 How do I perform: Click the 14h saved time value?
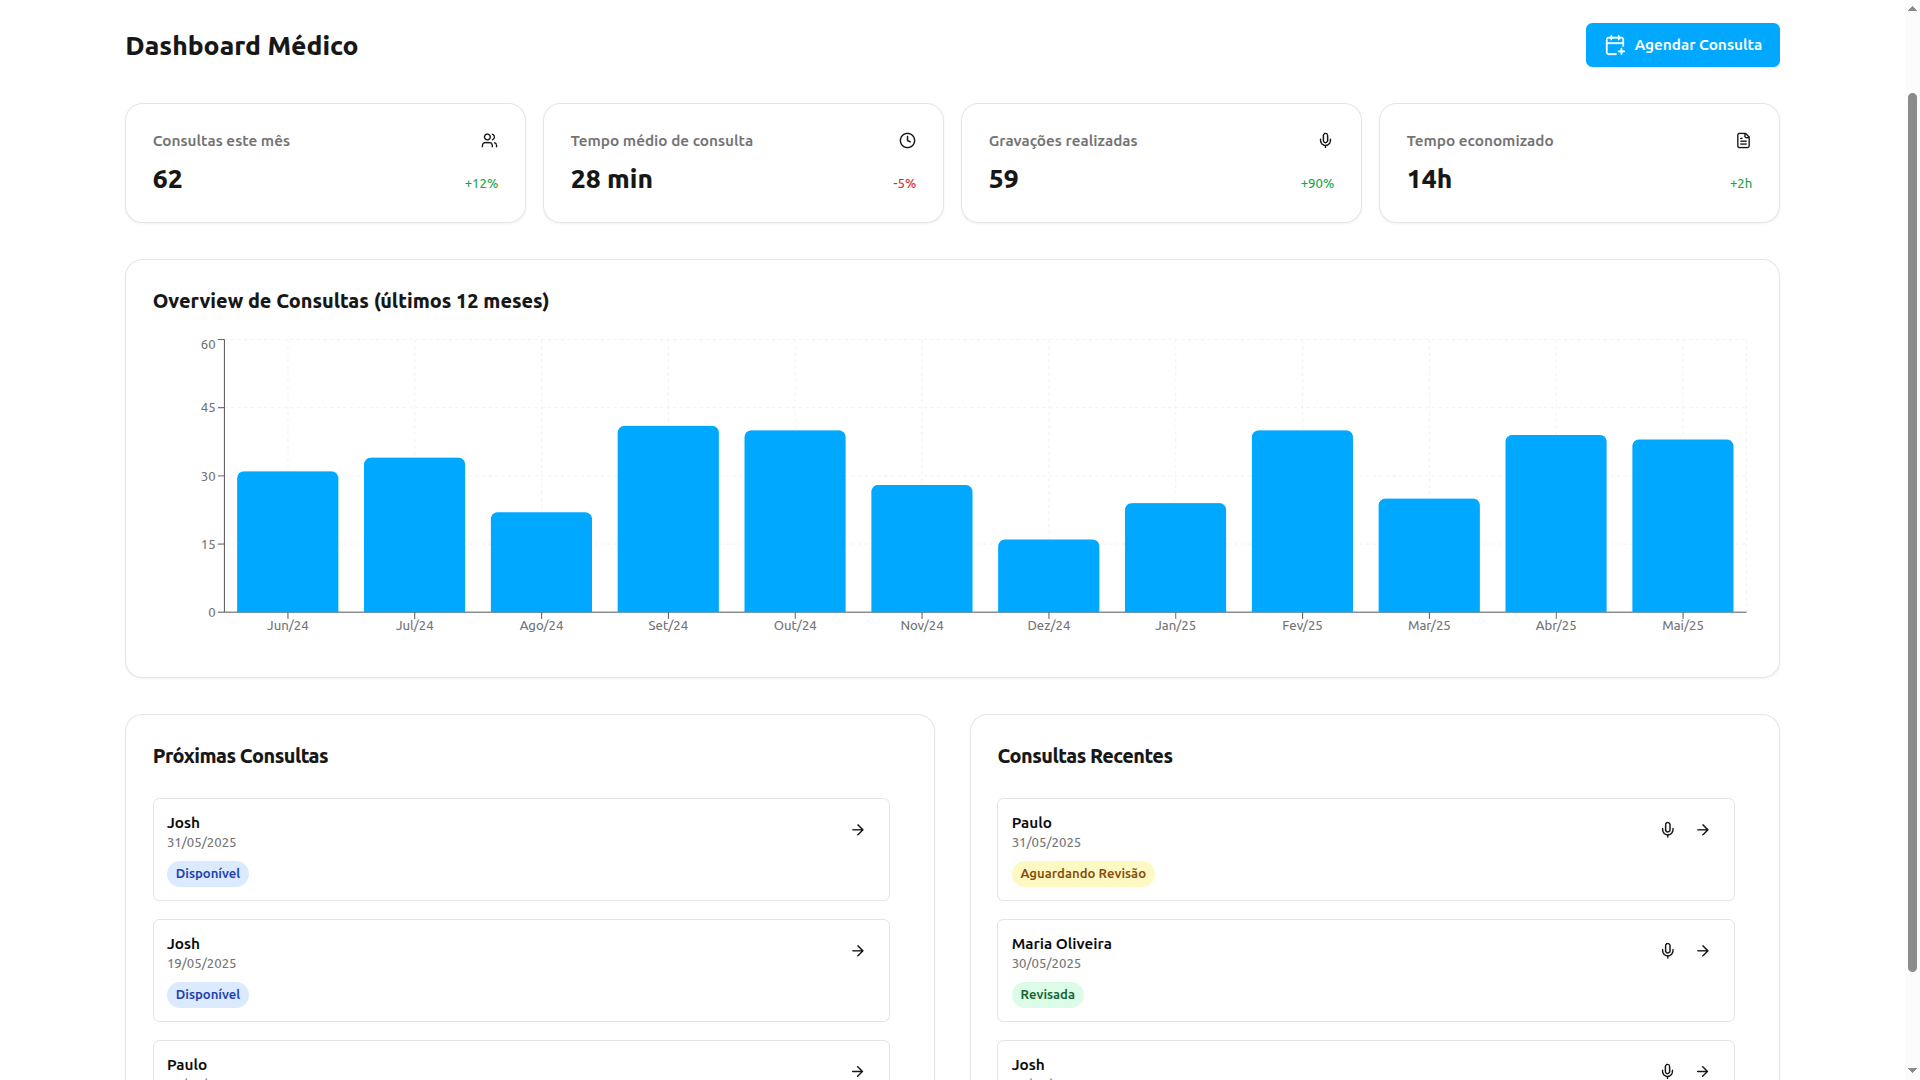1429,179
